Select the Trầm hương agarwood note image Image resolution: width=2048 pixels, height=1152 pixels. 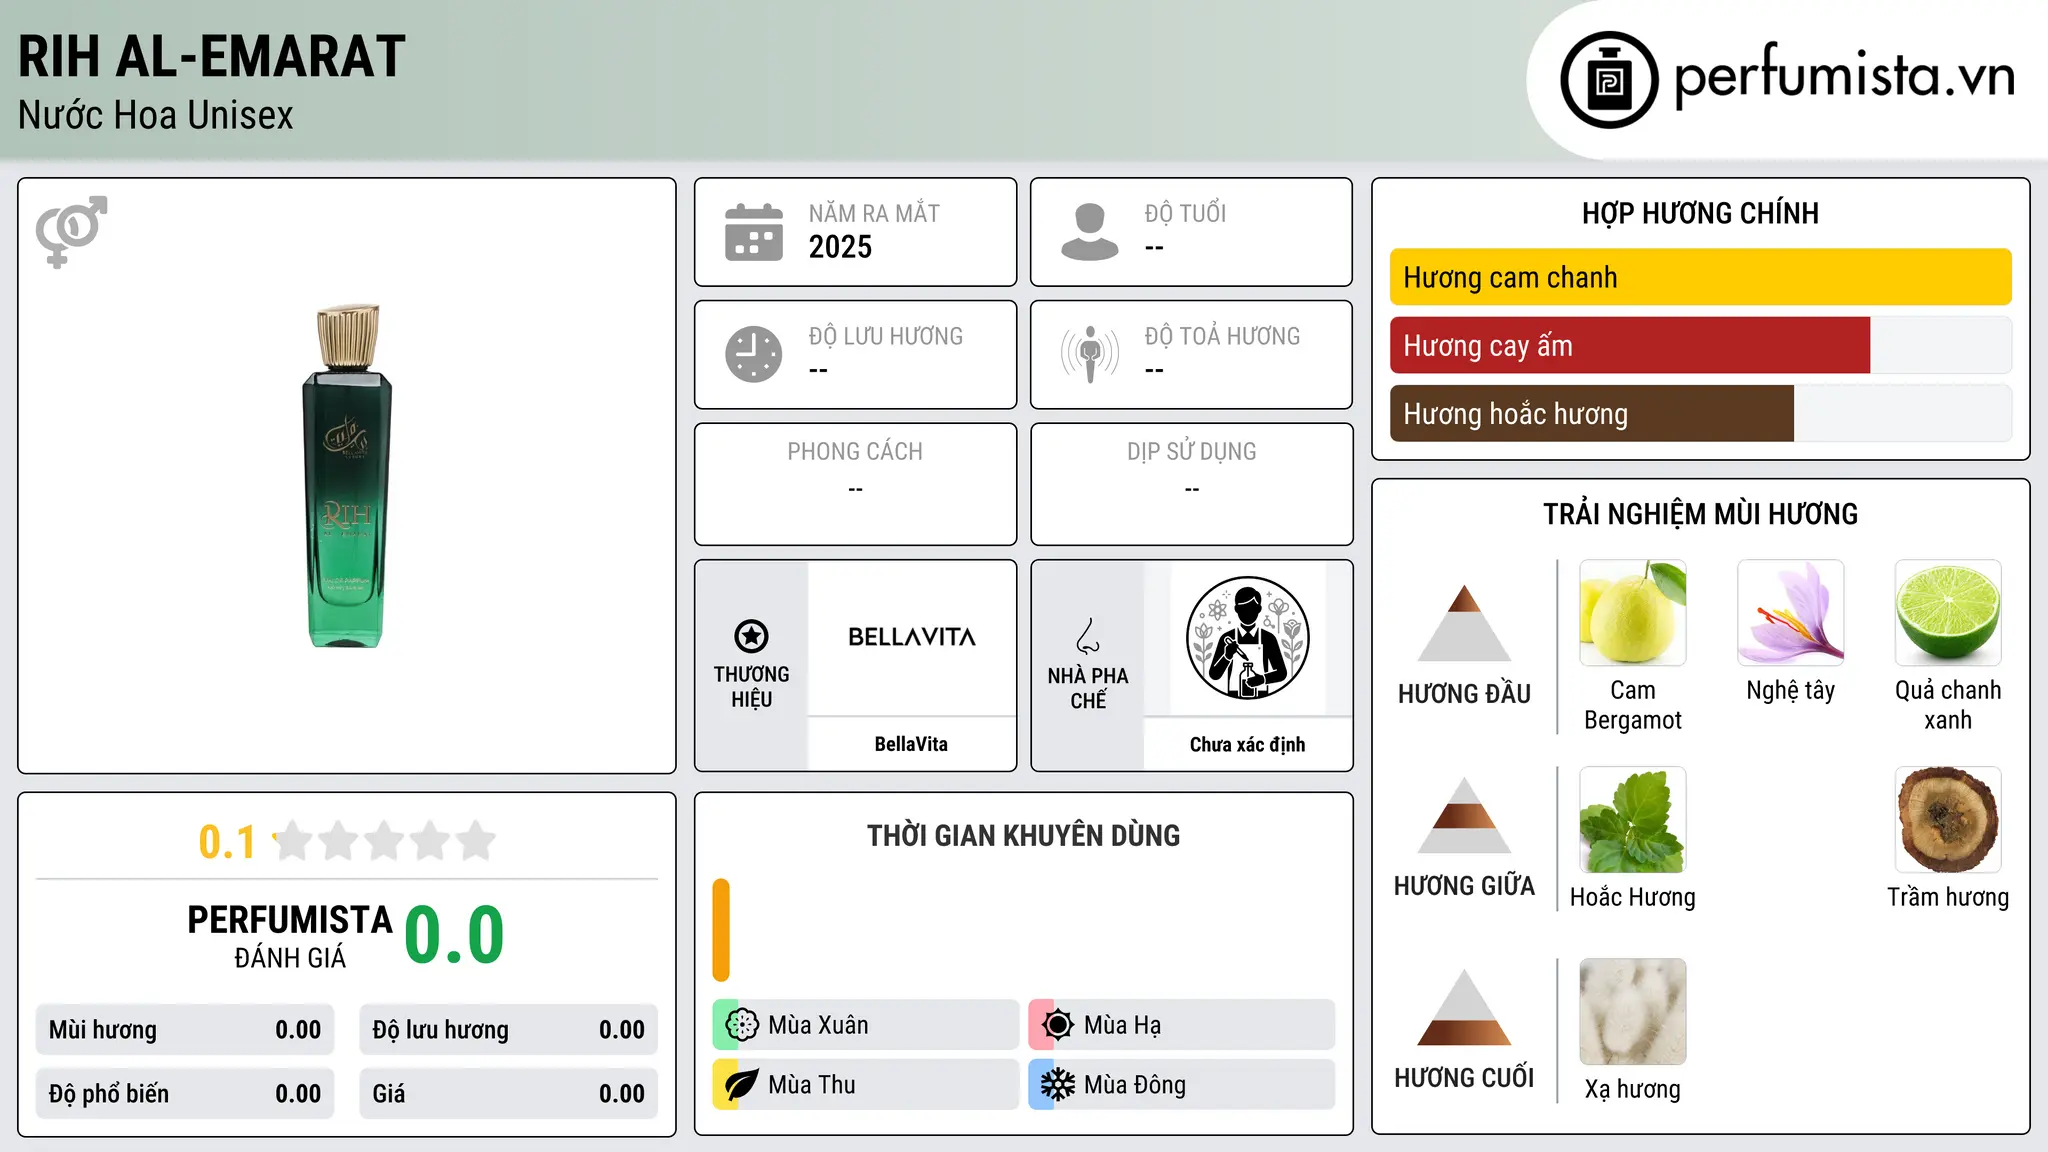1948,820
